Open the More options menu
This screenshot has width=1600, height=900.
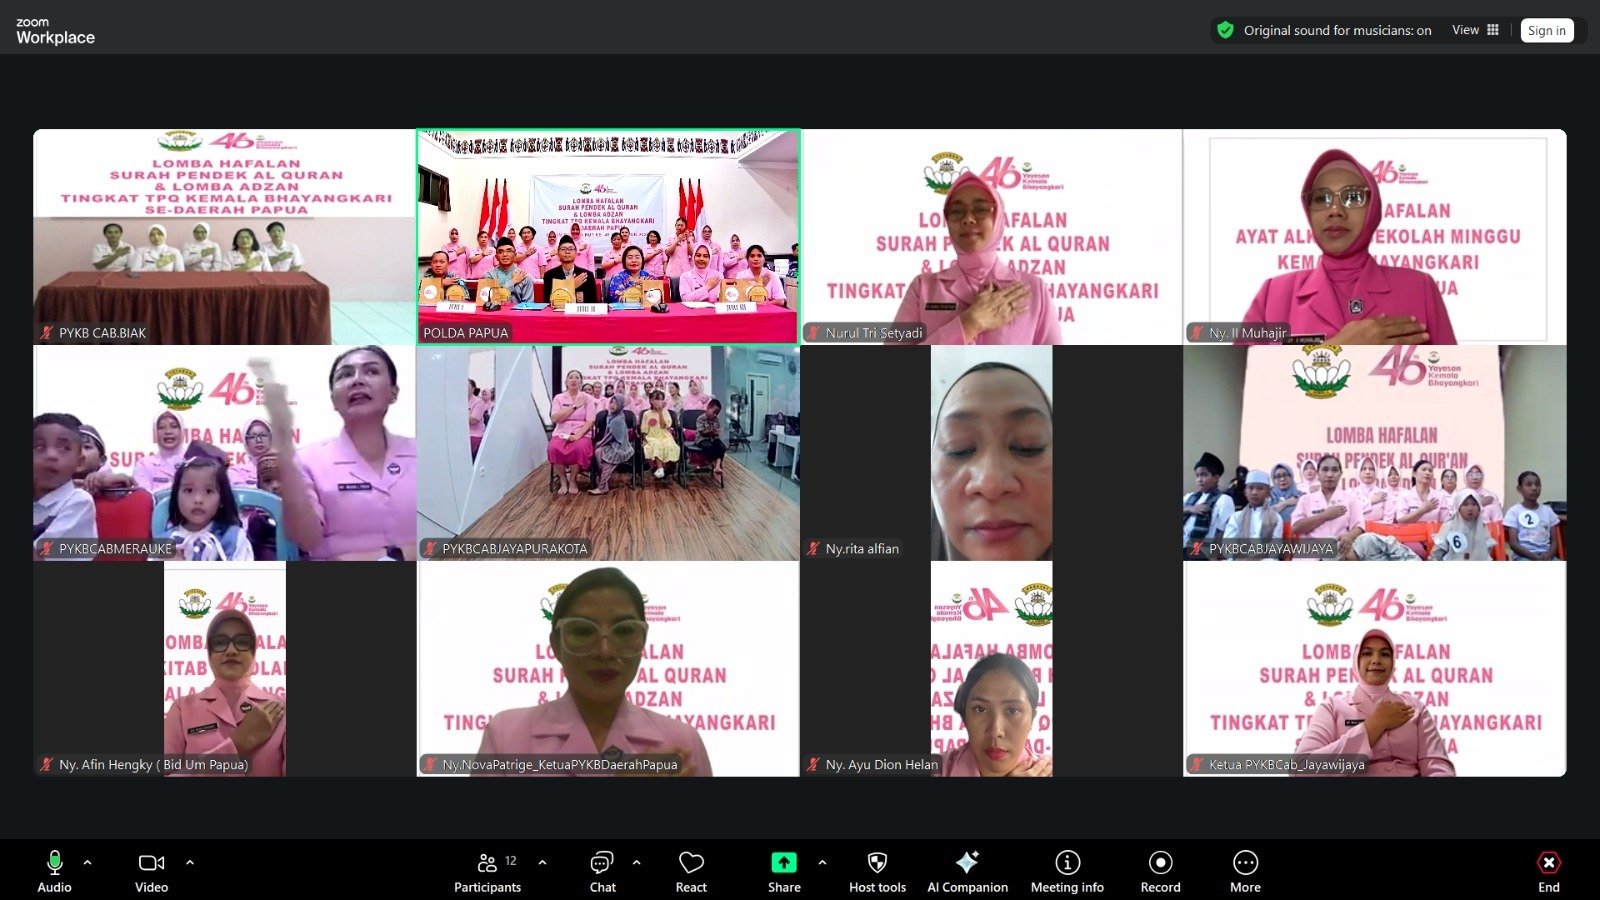point(1245,871)
